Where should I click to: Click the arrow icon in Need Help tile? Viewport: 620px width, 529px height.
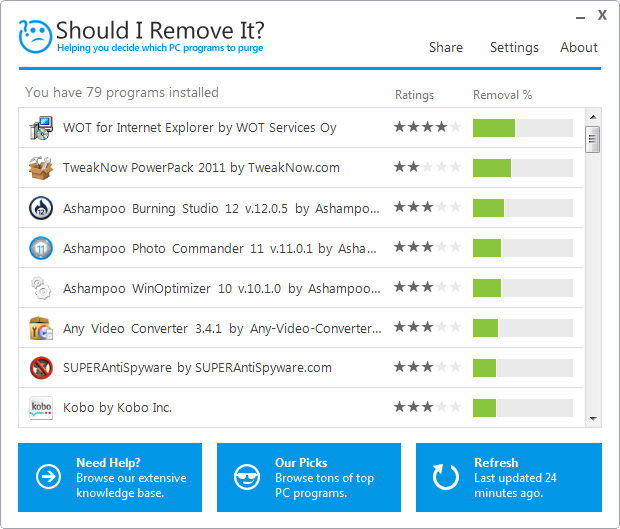48,477
